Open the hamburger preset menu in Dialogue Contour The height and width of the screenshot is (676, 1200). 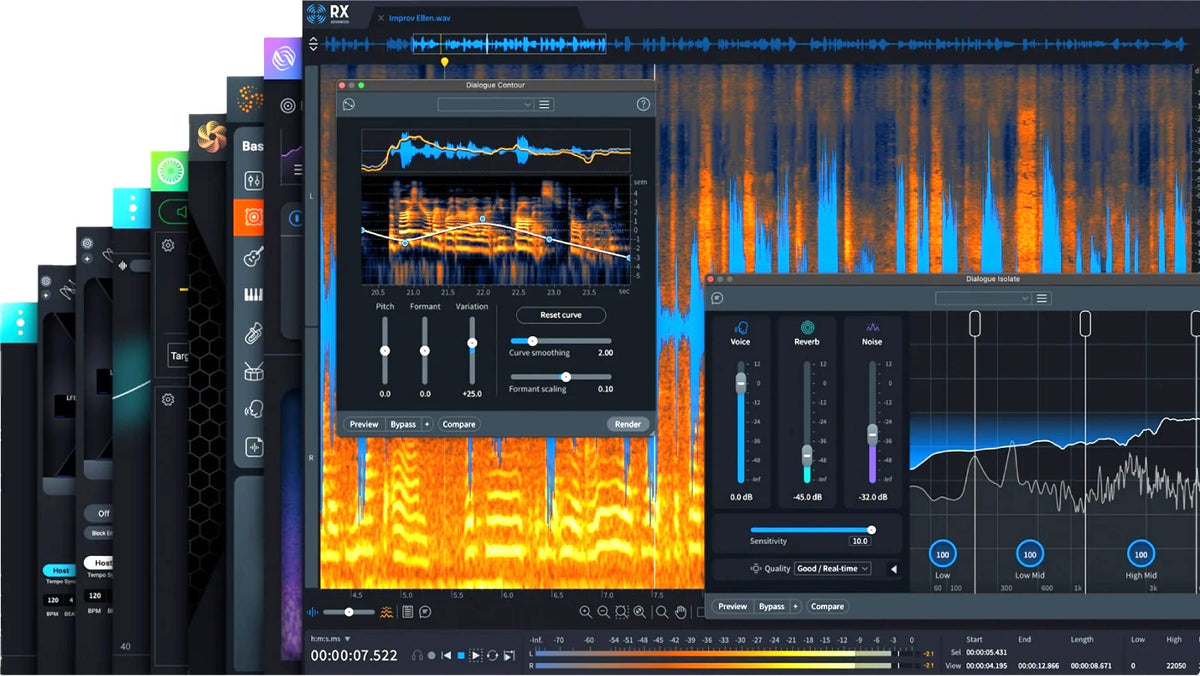pyautogui.click(x=545, y=104)
